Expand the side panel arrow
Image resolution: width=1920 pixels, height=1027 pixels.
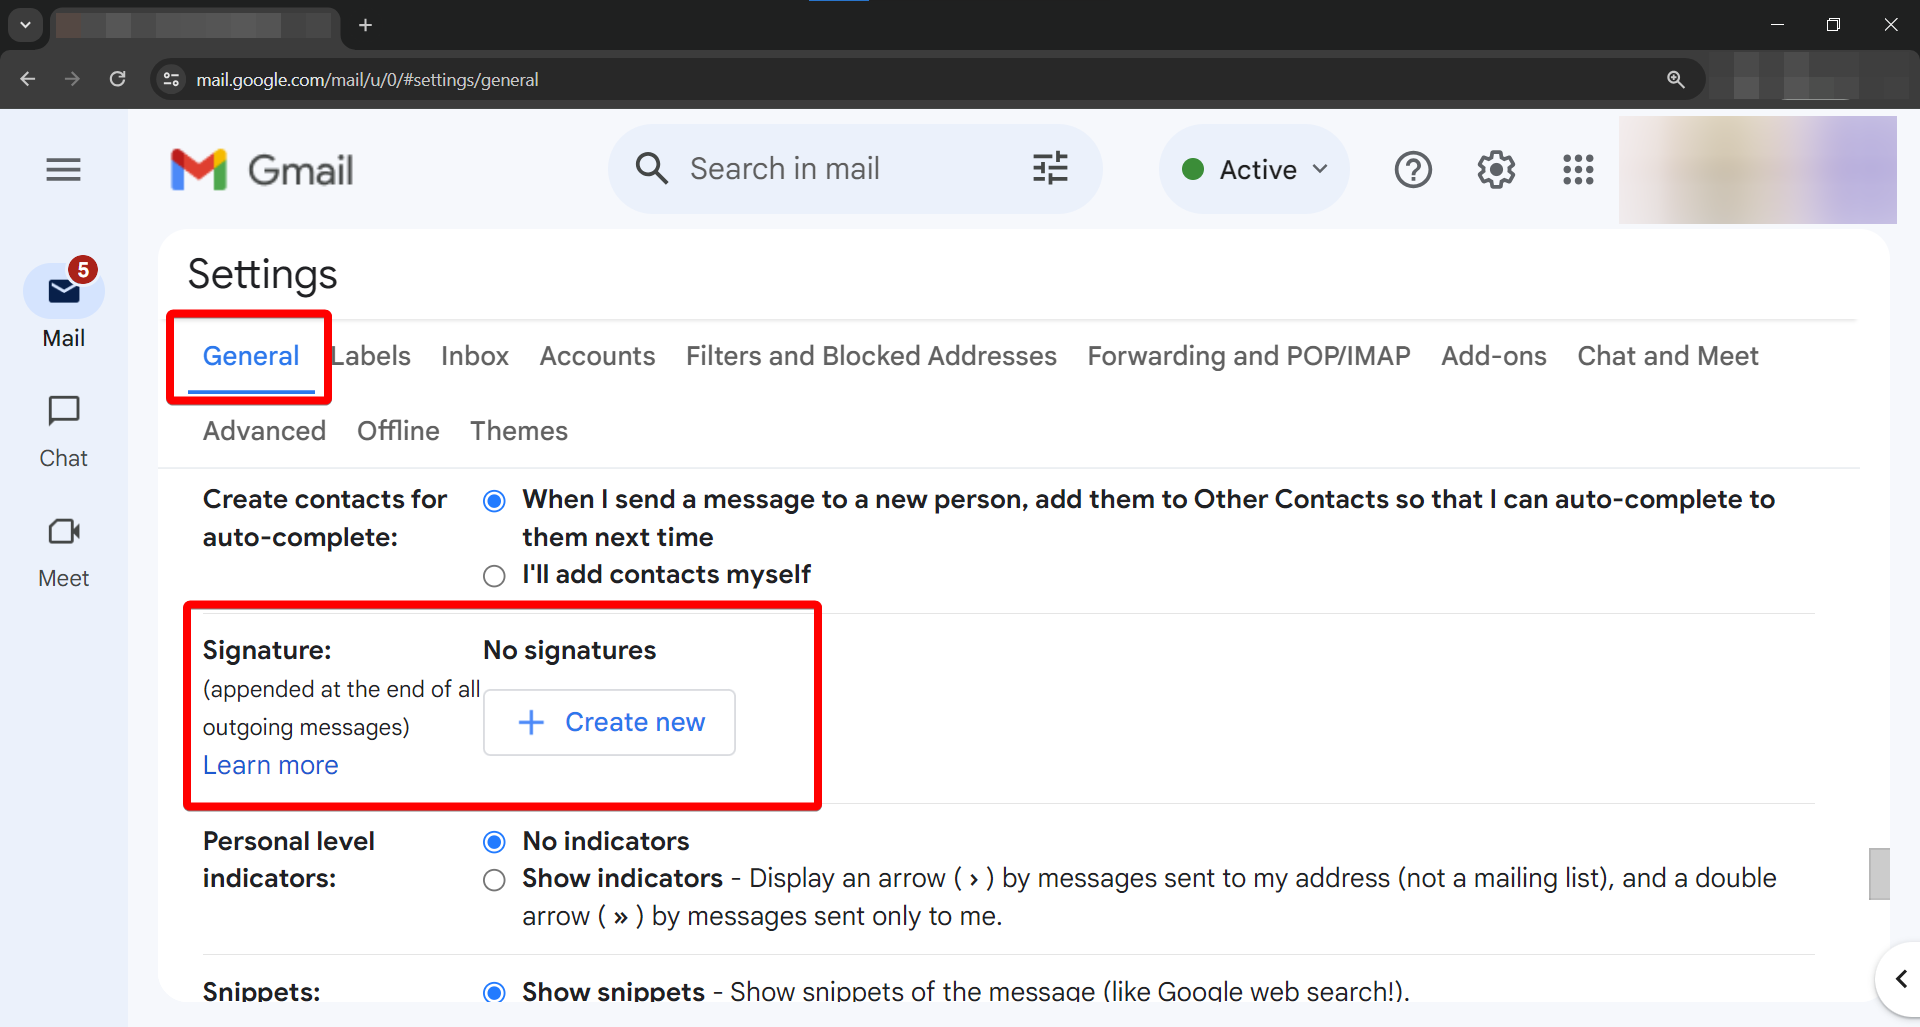pos(1900,979)
